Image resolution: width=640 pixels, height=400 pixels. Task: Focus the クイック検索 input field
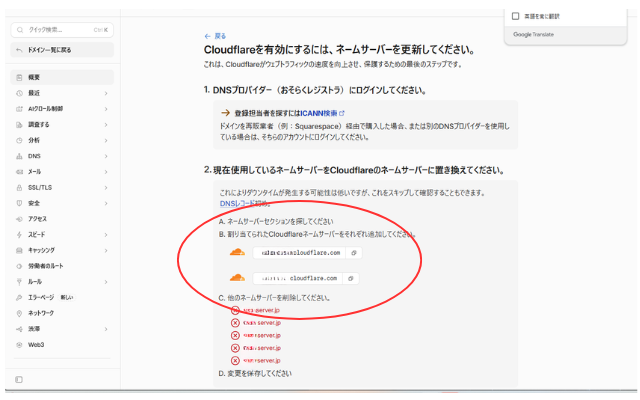tap(62, 30)
